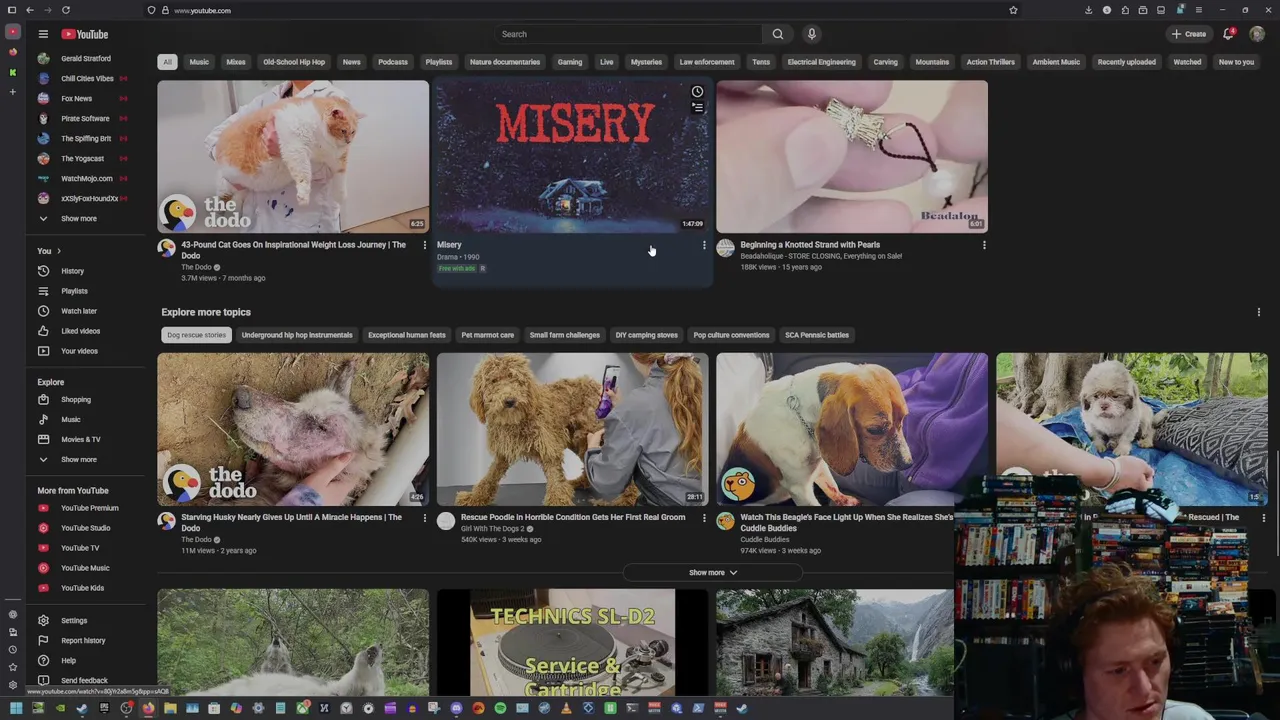Expand the You section chevron
Viewport: 1280px width, 720px height.
(x=58, y=251)
